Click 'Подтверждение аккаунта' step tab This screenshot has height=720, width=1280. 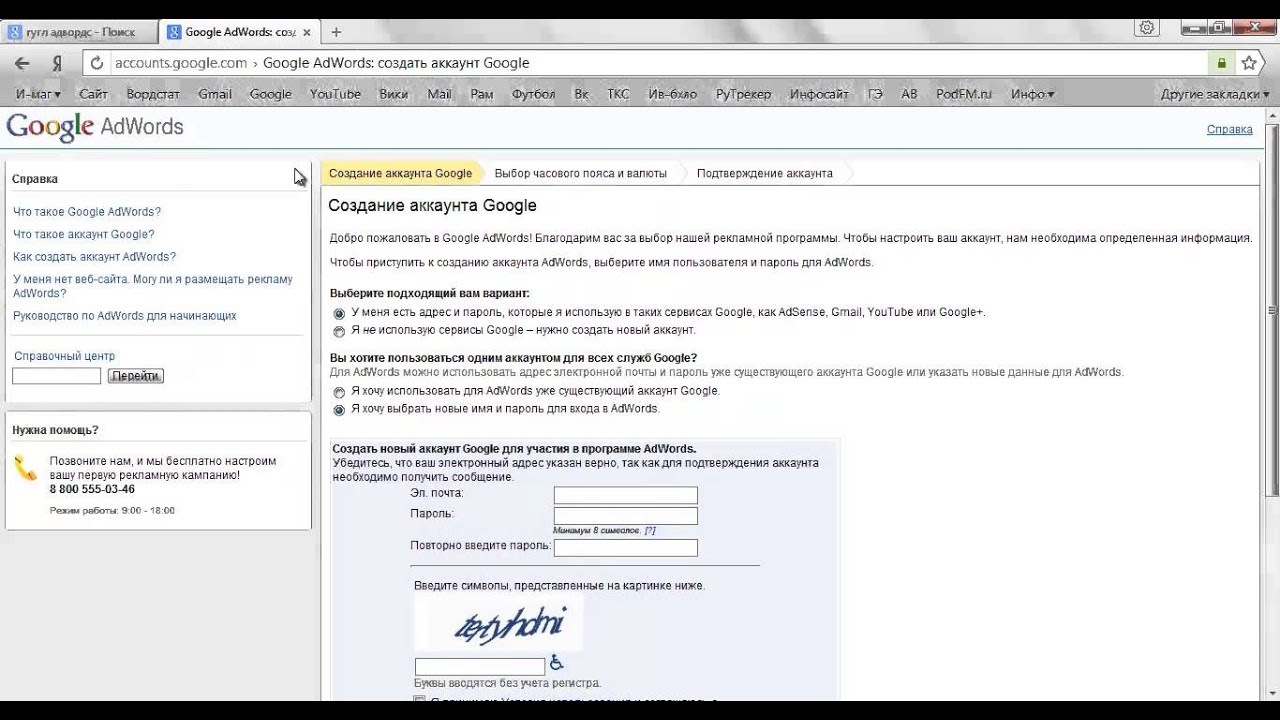(765, 173)
